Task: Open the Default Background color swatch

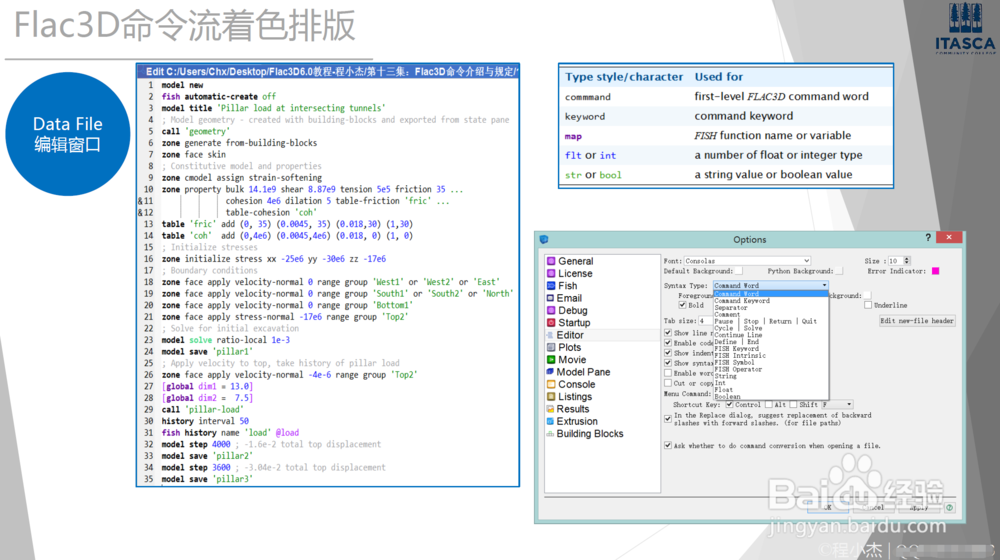Action: pyautogui.click(x=740, y=271)
